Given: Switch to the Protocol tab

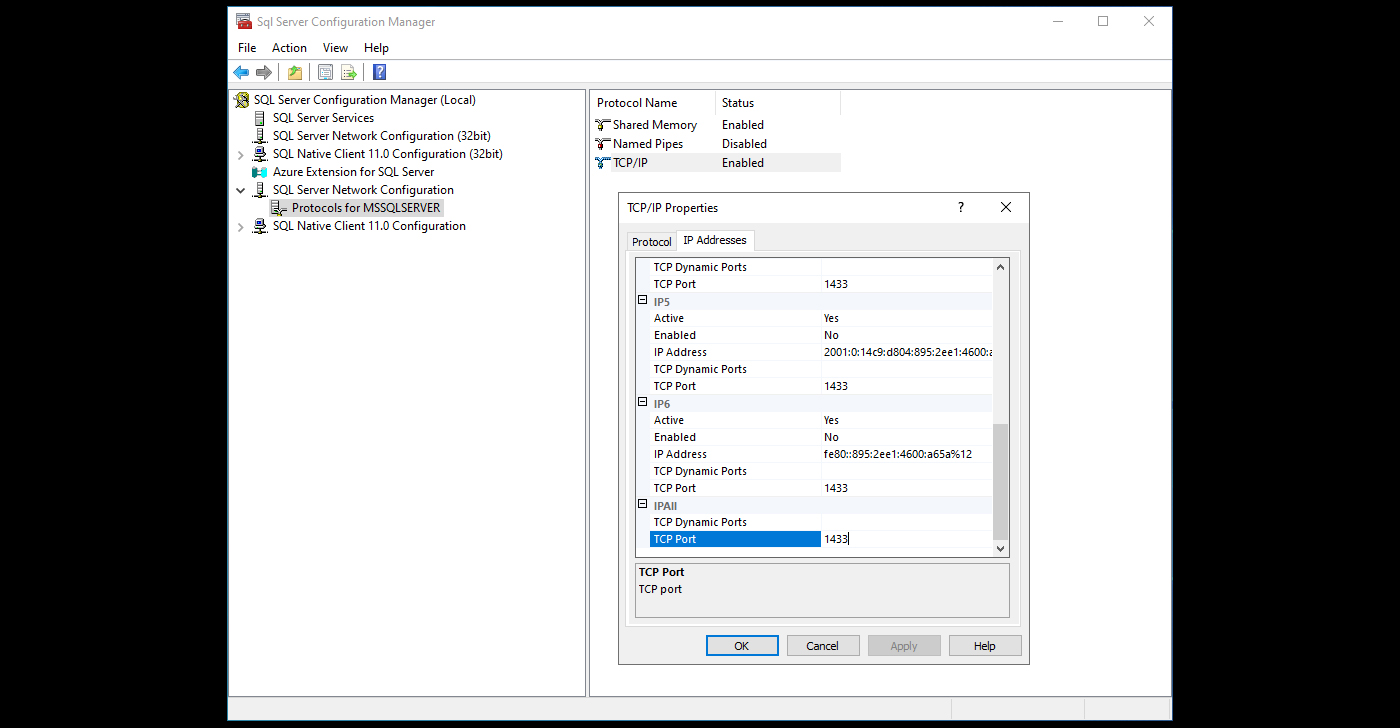Looking at the screenshot, I should click(x=652, y=242).
